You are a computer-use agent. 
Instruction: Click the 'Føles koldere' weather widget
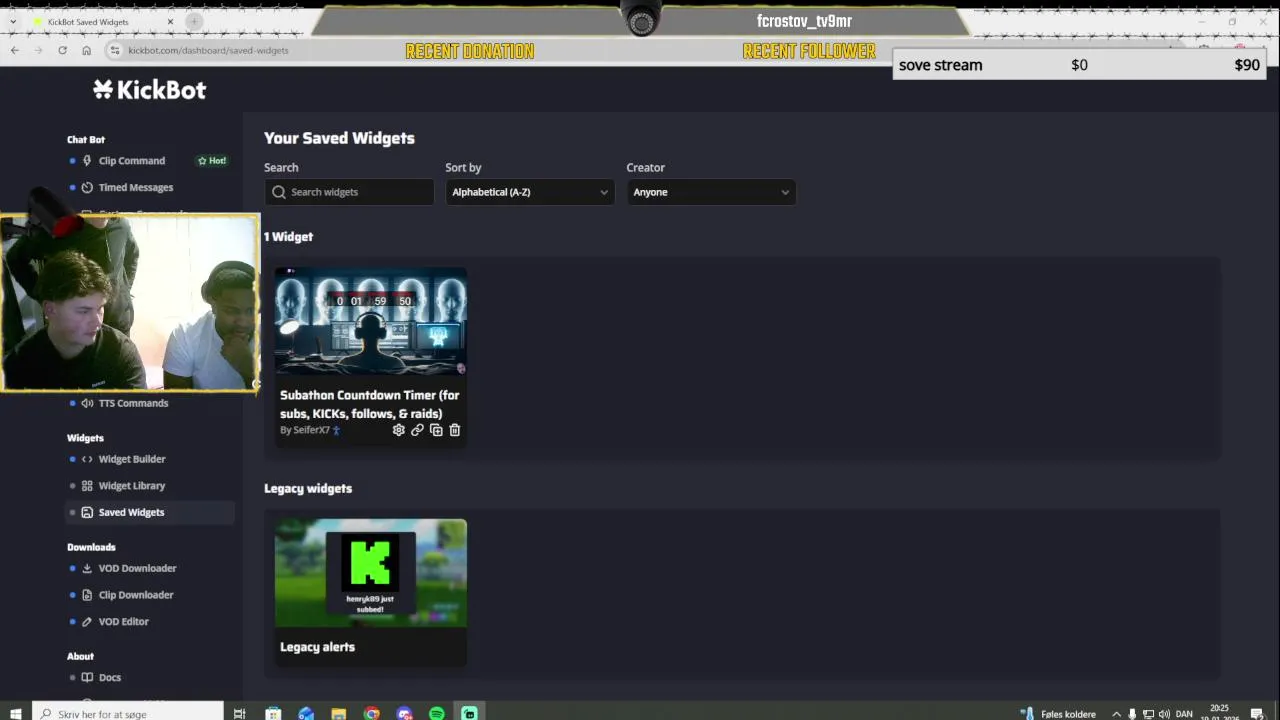pyautogui.click(x=1058, y=714)
